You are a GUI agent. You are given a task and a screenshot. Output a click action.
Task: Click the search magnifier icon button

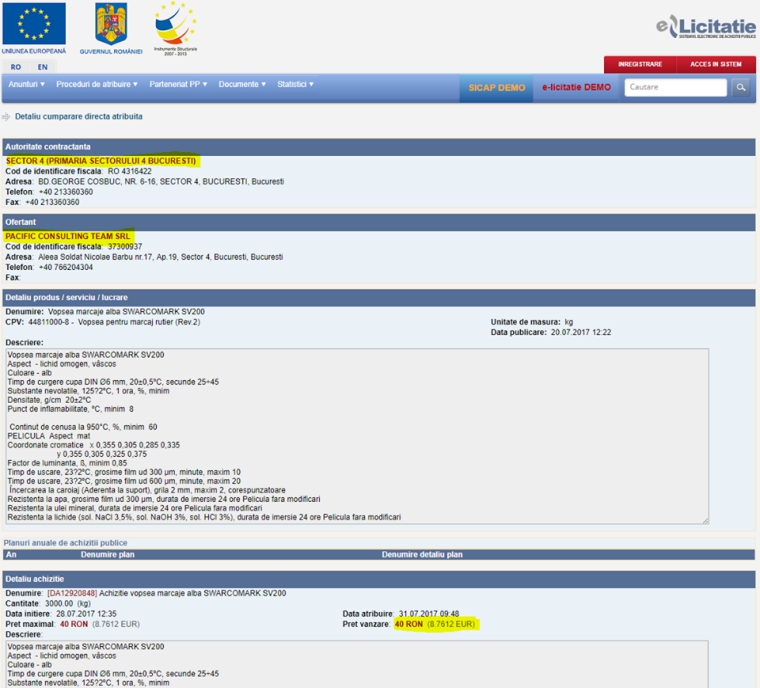(x=741, y=87)
